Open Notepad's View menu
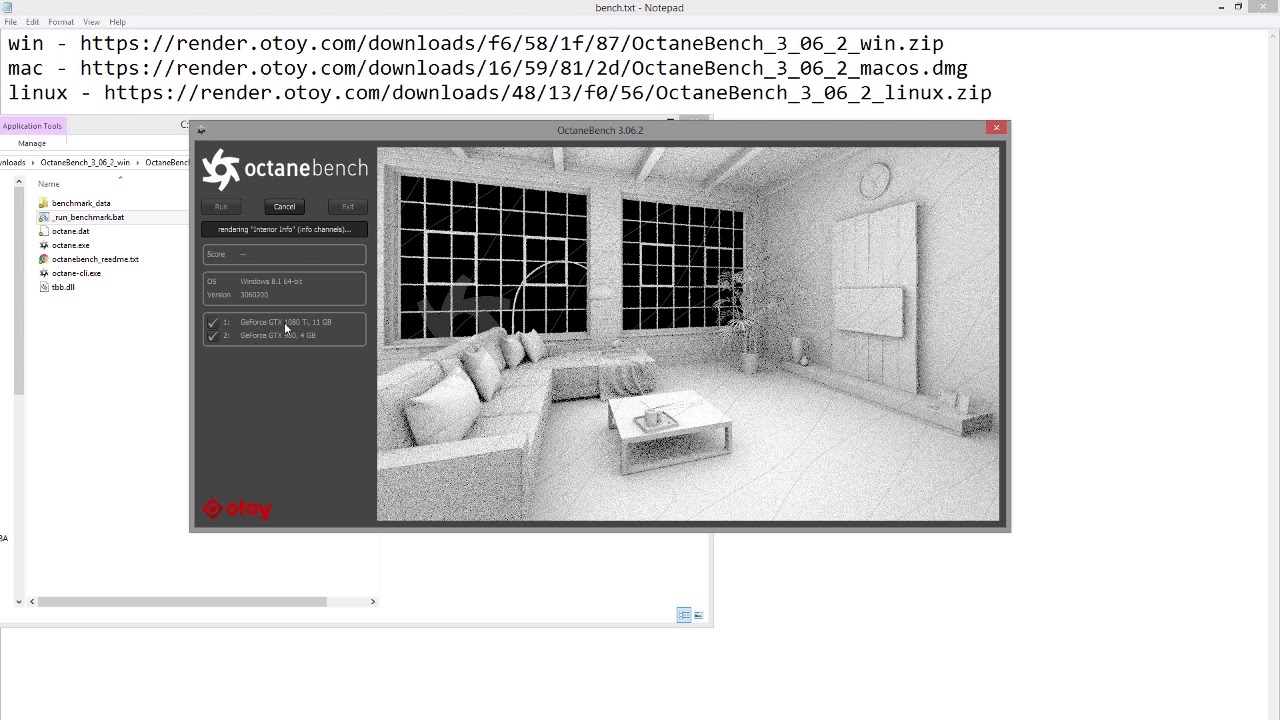This screenshot has width=1280, height=720. point(91,22)
